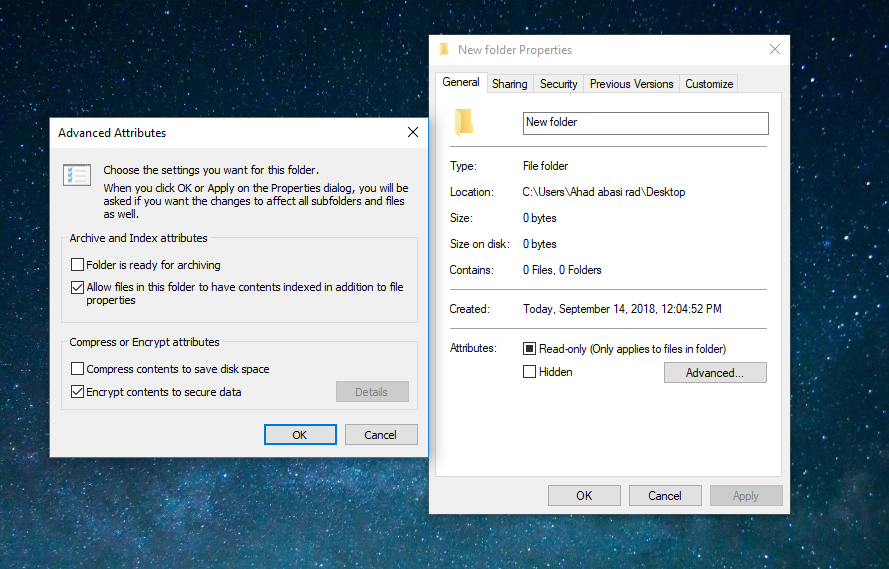Uncheck Encrypt contents to secure data
This screenshot has width=889, height=569.
(78, 392)
